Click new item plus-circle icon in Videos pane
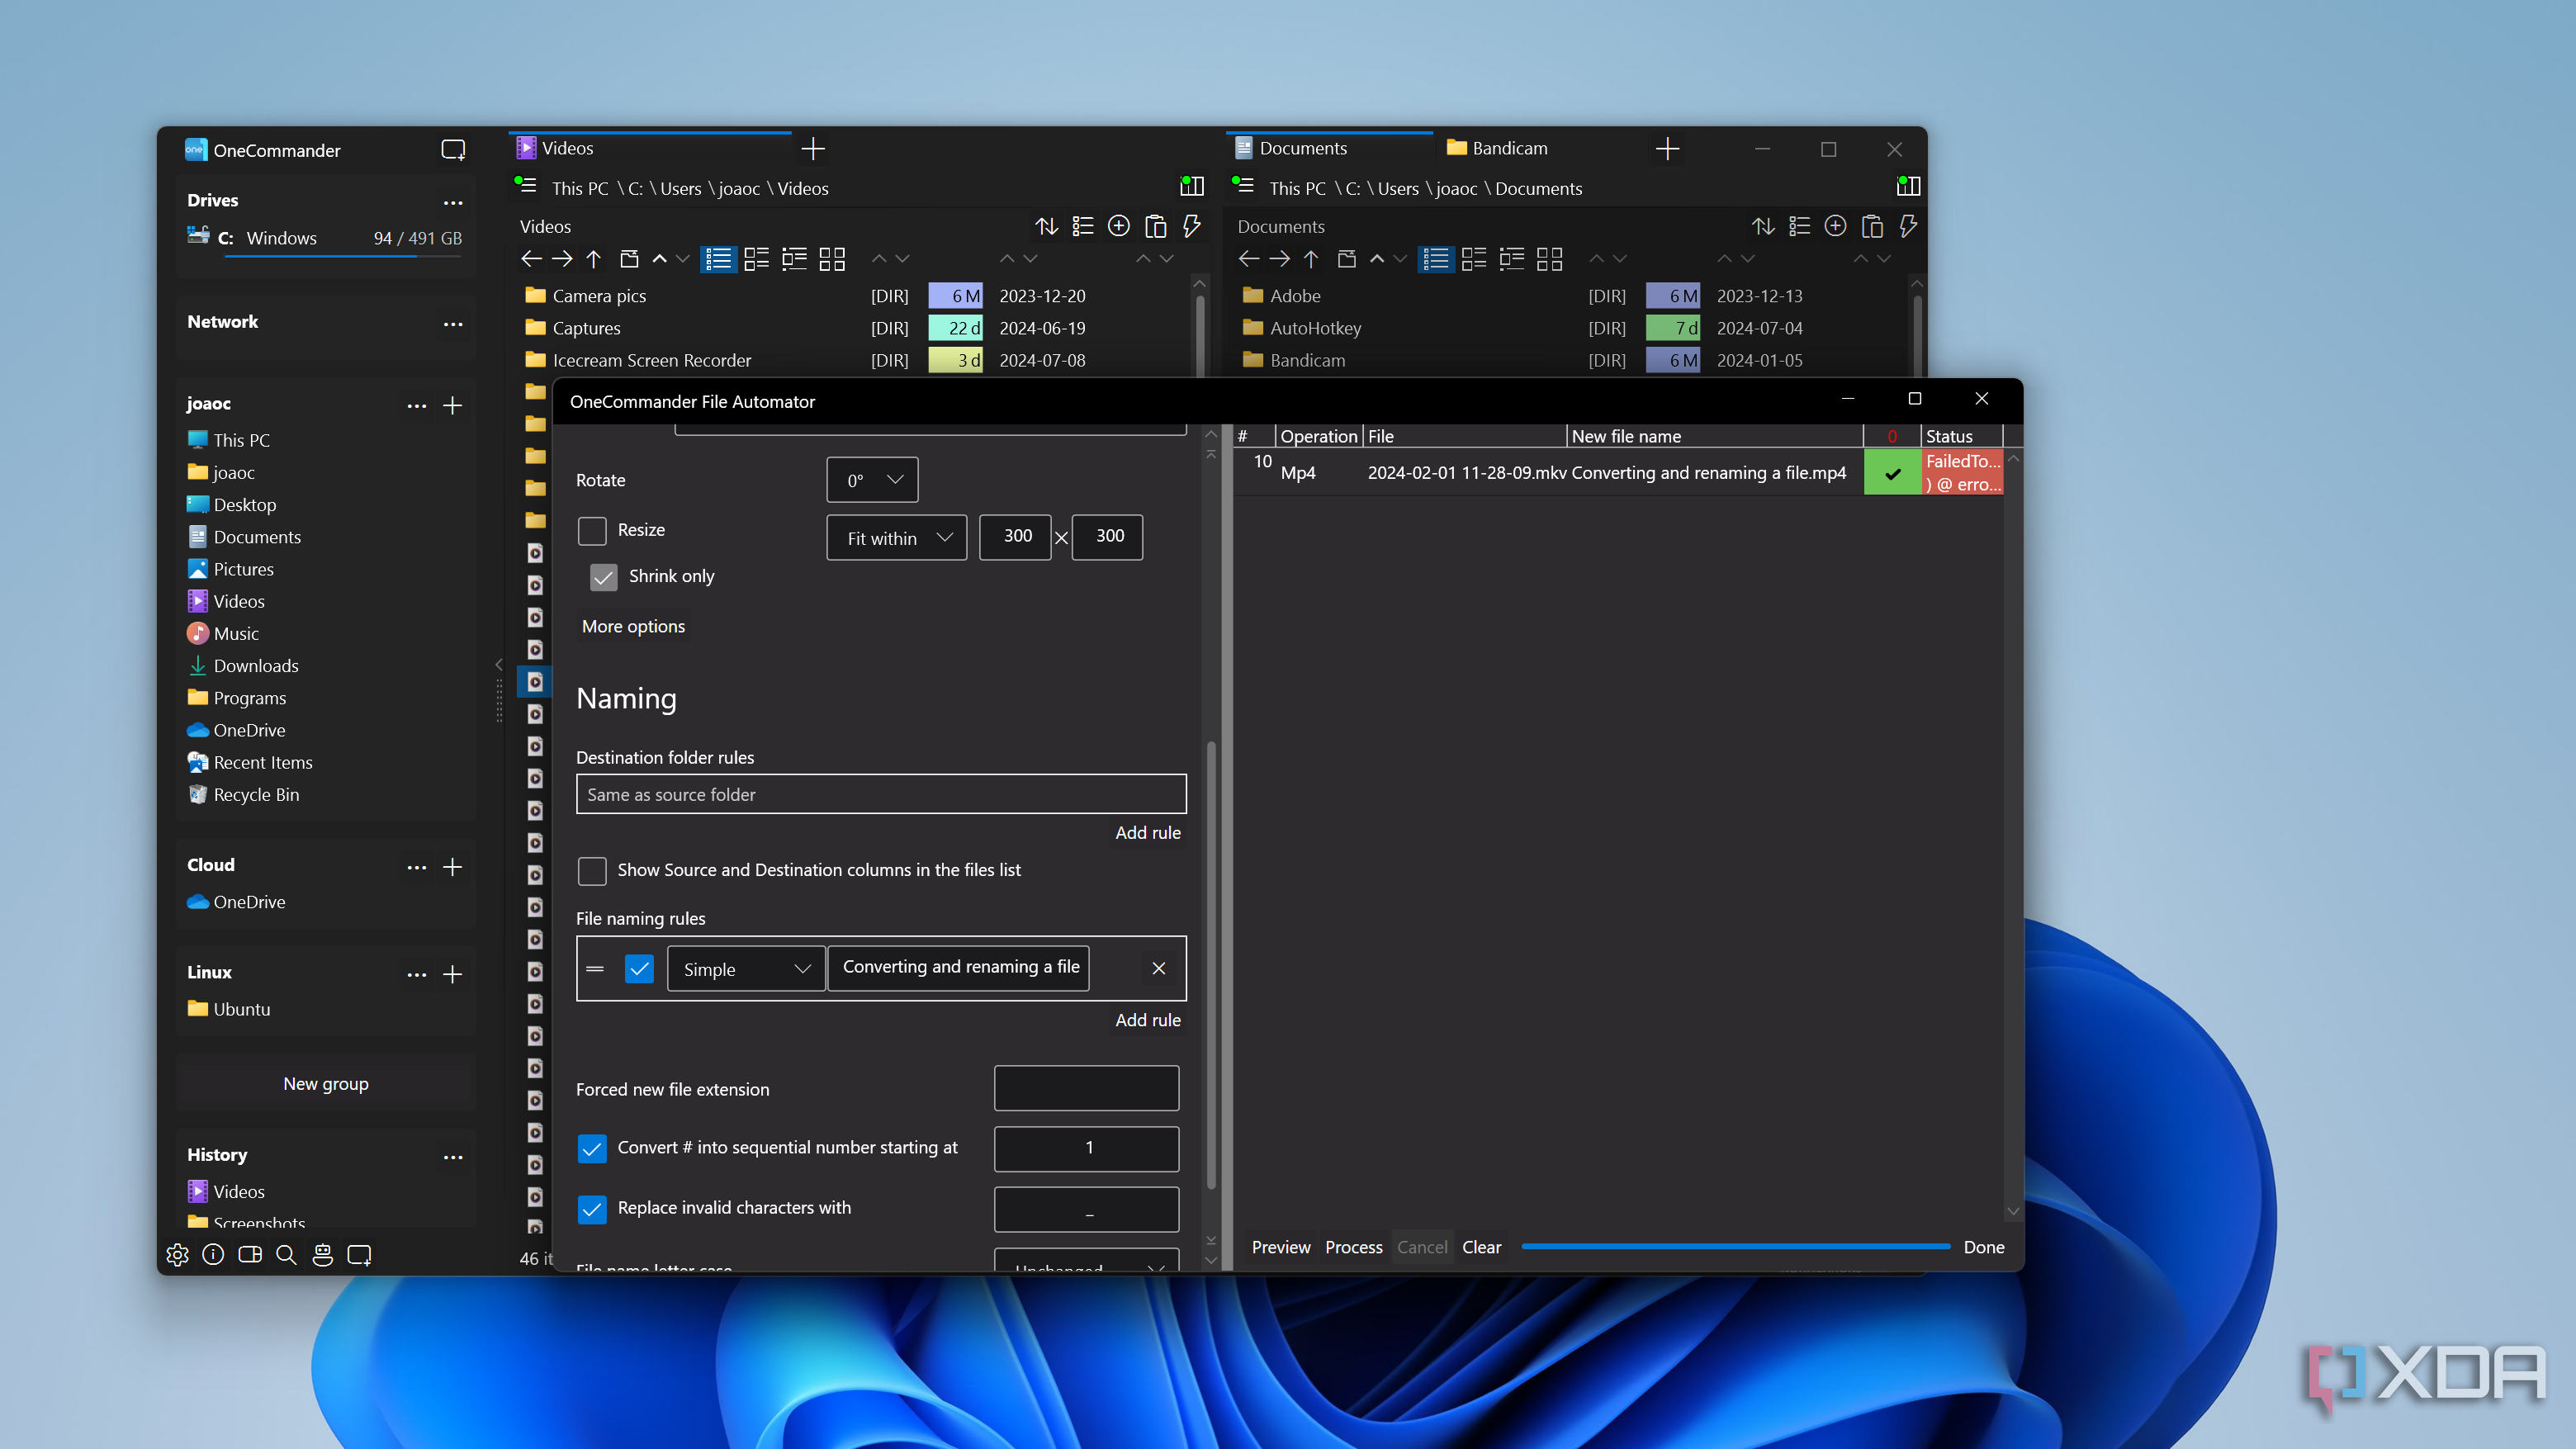The width and height of the screenshot is (2576, 1449). 1119,226
